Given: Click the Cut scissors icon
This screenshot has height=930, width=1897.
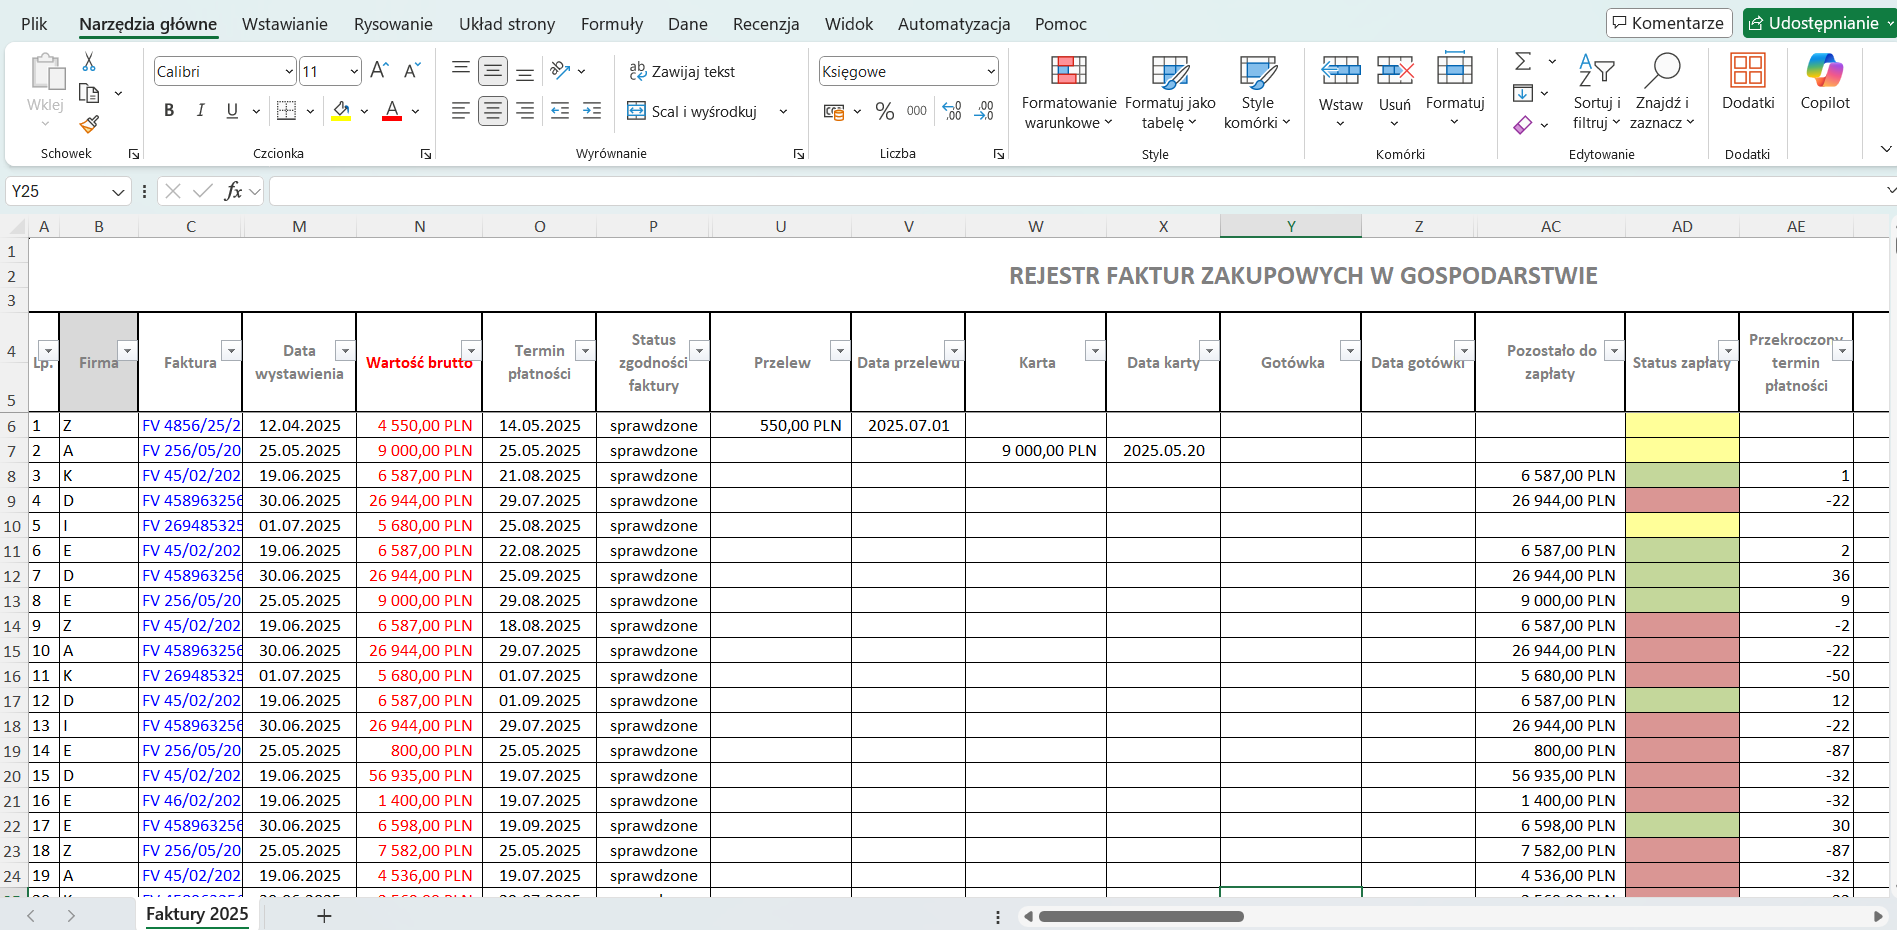Looking at the screenshot, I should 89,62.
